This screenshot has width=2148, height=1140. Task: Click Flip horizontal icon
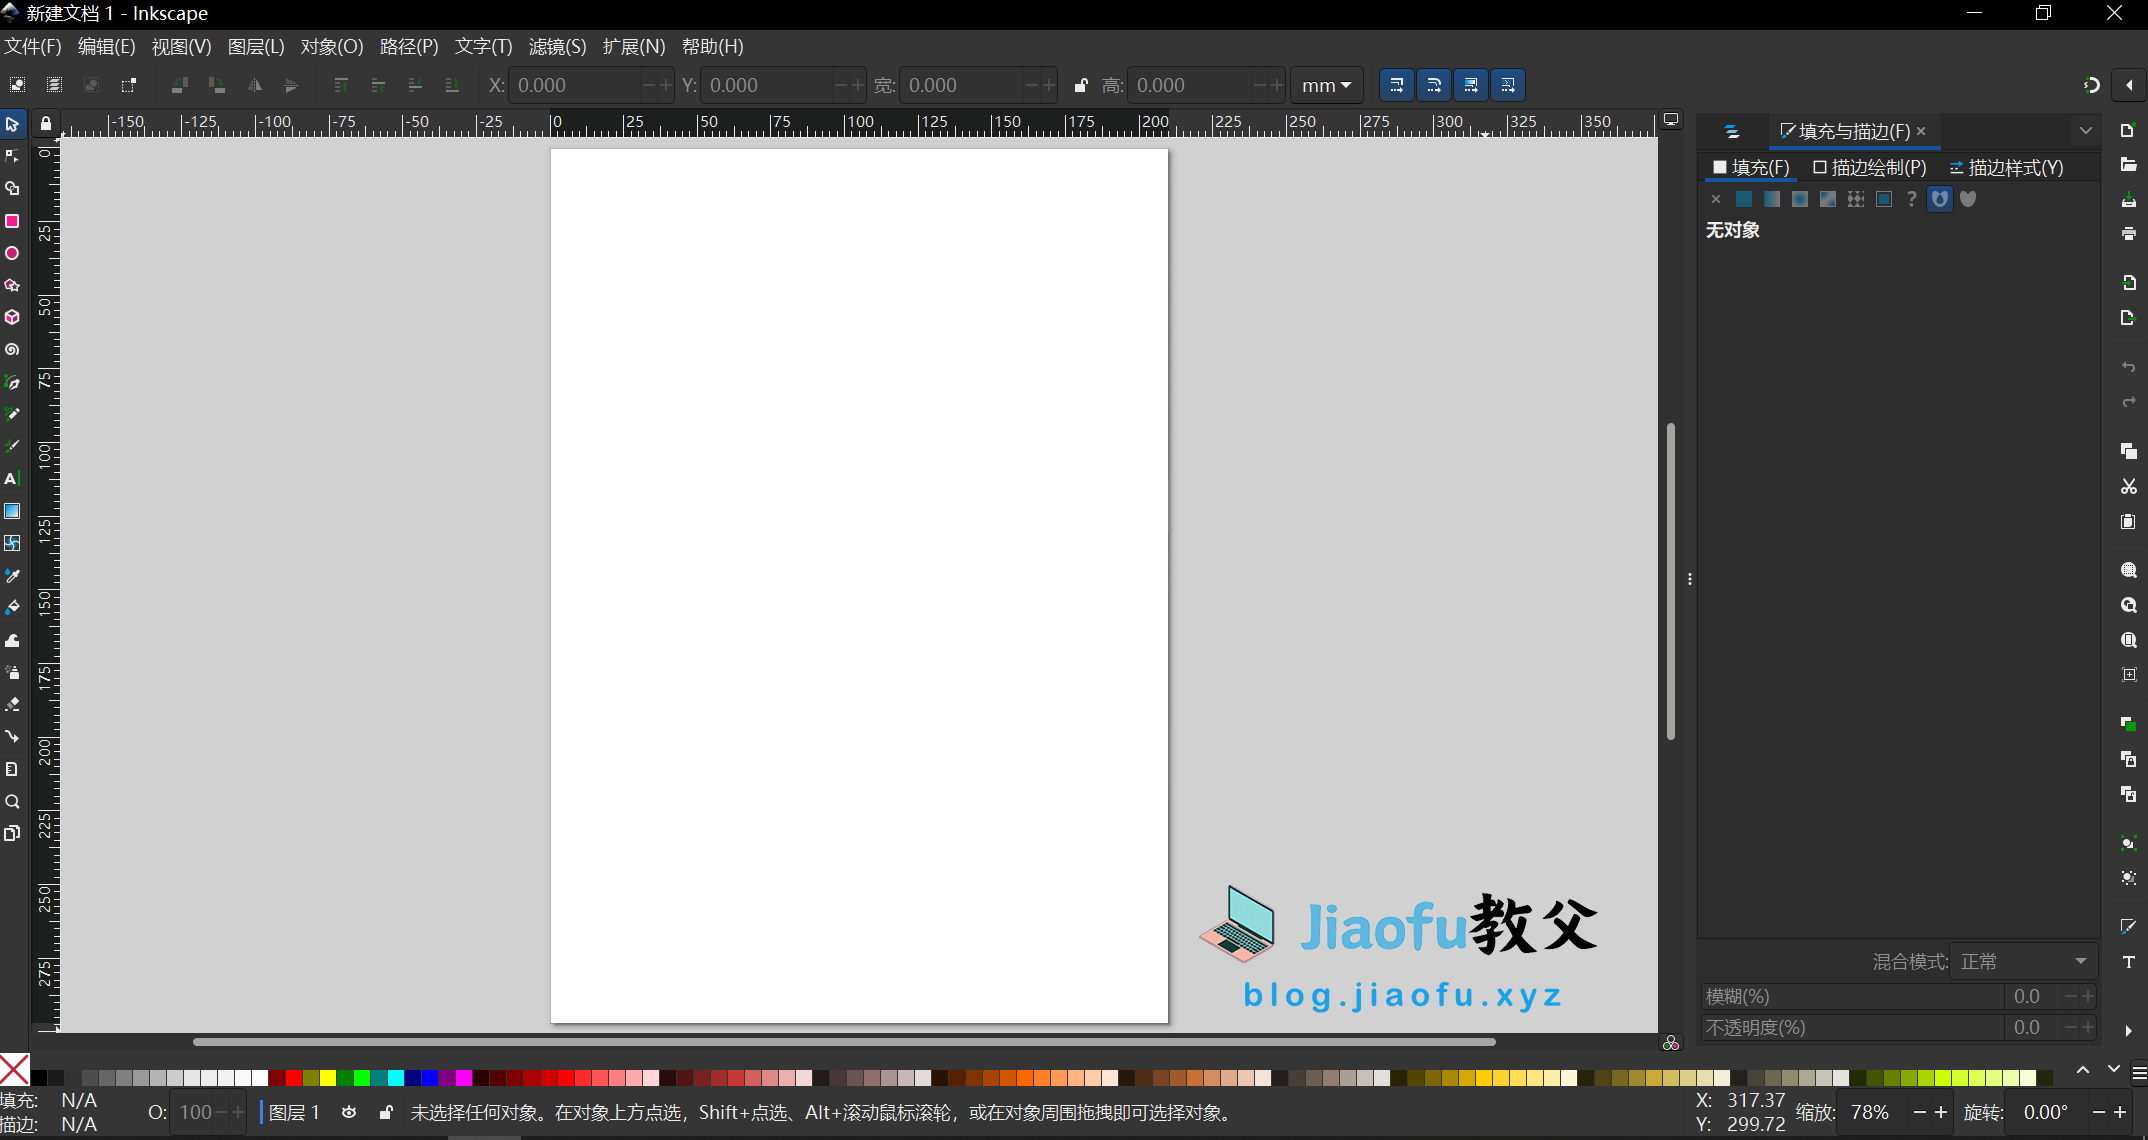click(254, 85)
